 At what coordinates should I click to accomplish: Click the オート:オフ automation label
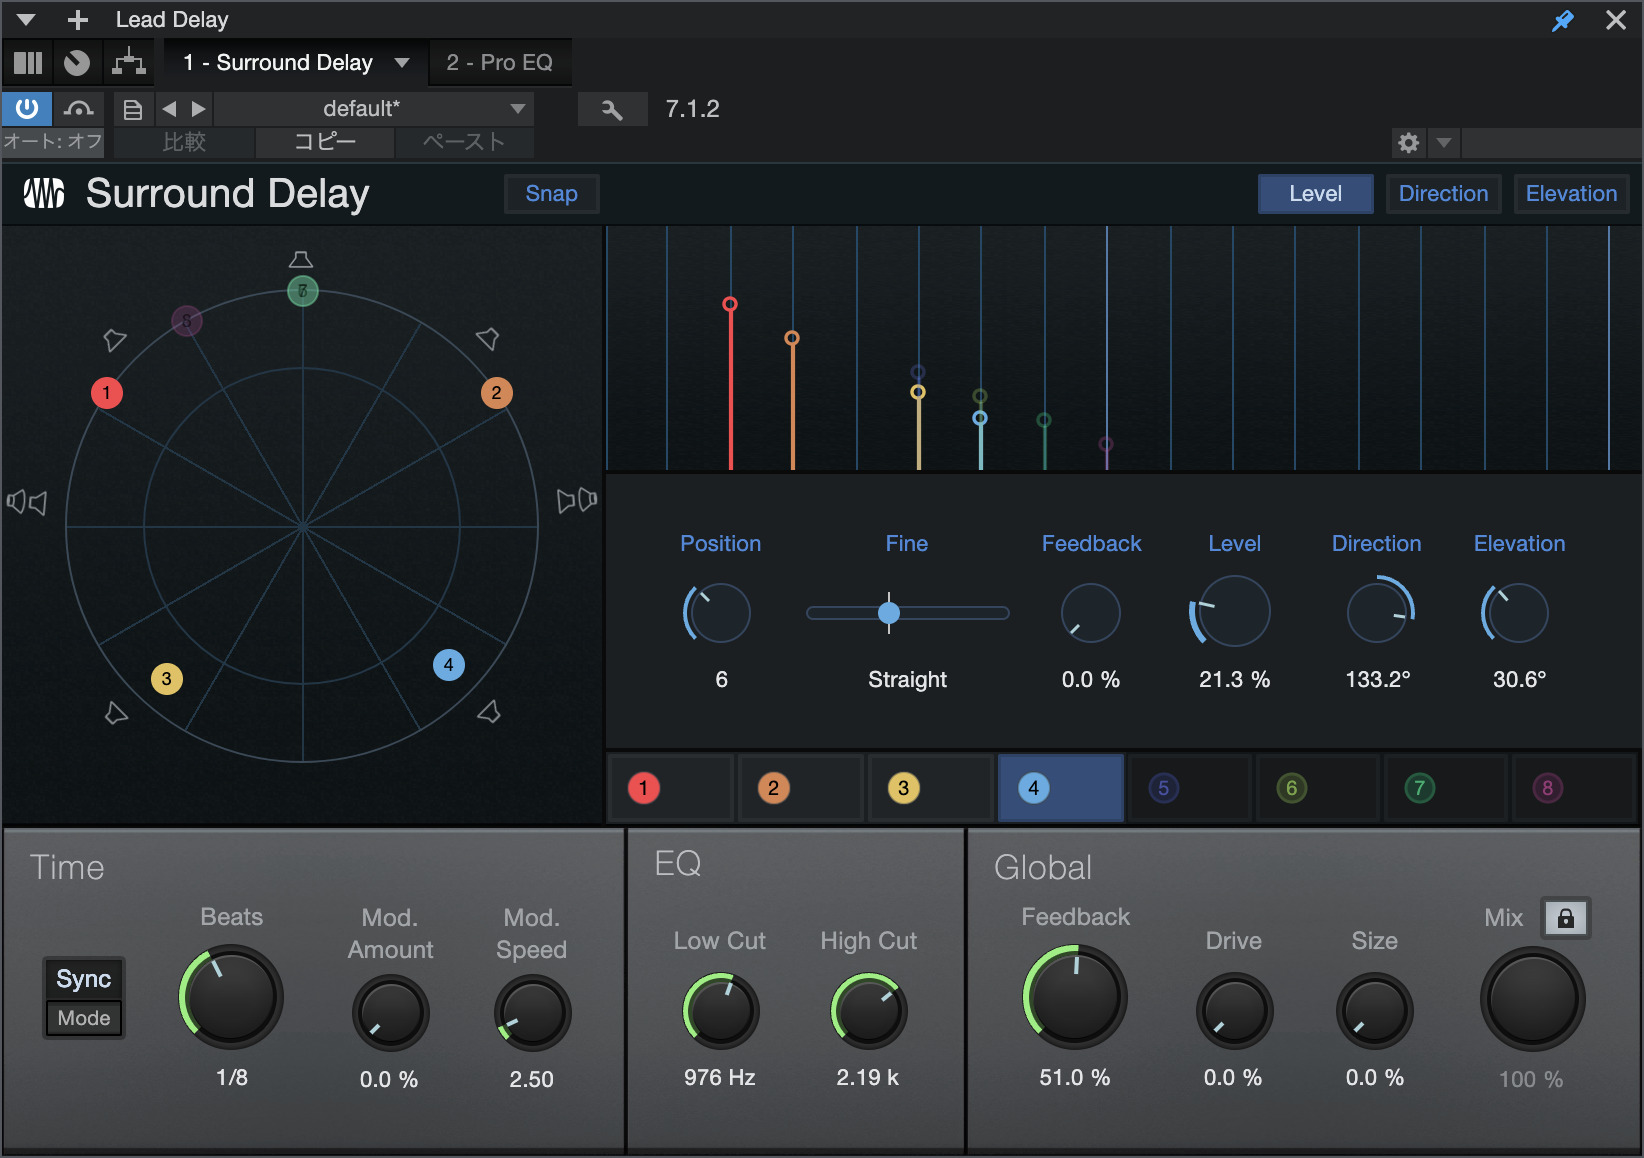[53, 142]
